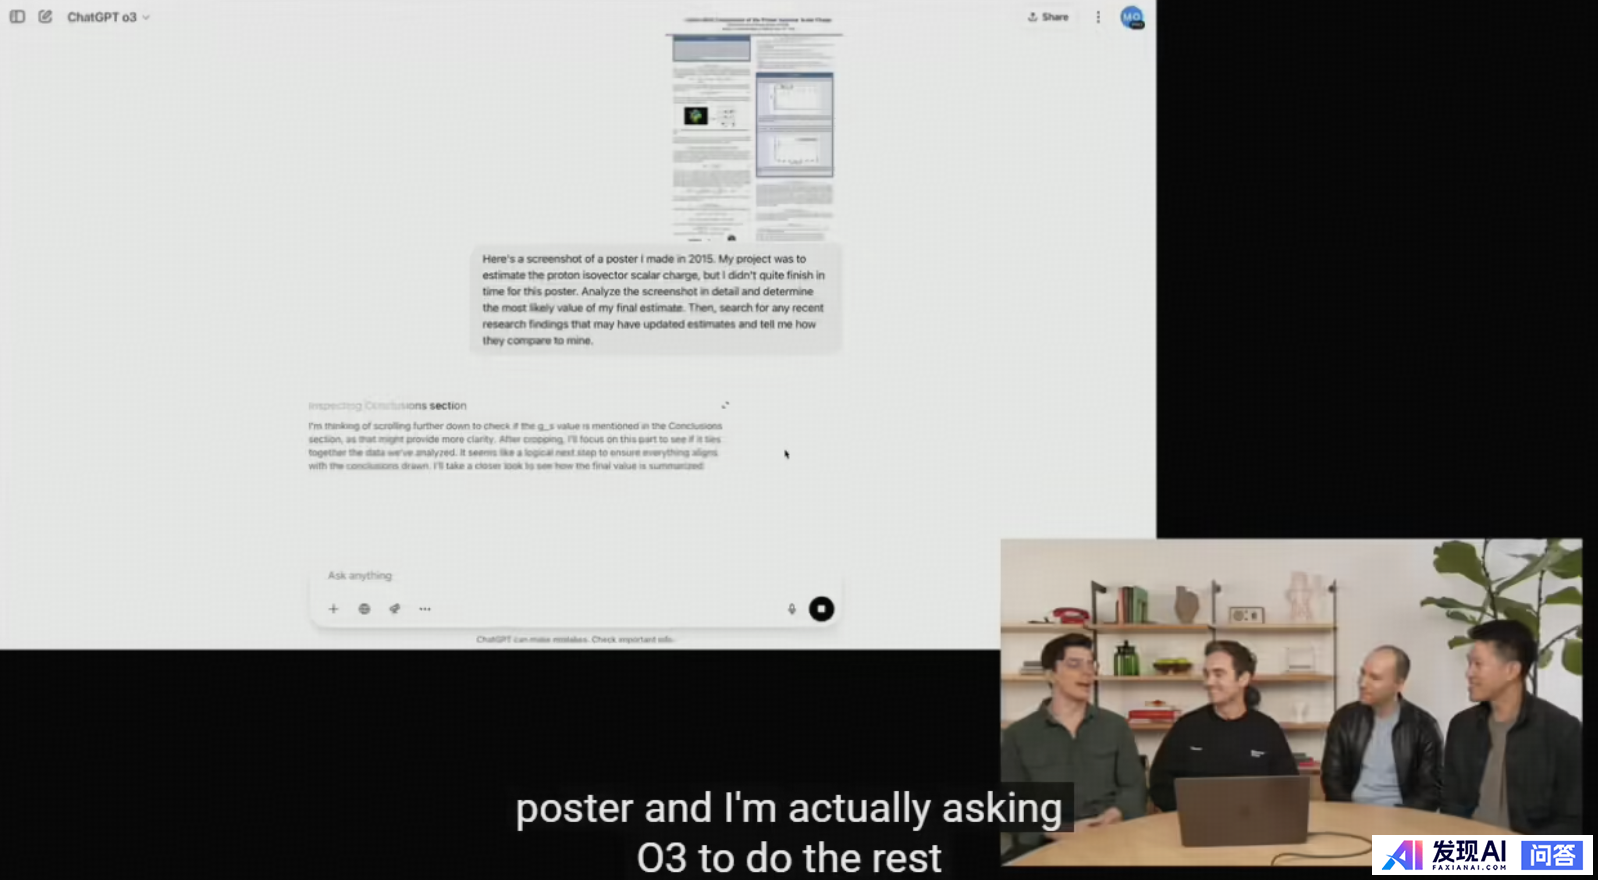This screenshot has height=880, width=1598.
Task: Open the three-dot options menu
Action: tap(1098, 17)
